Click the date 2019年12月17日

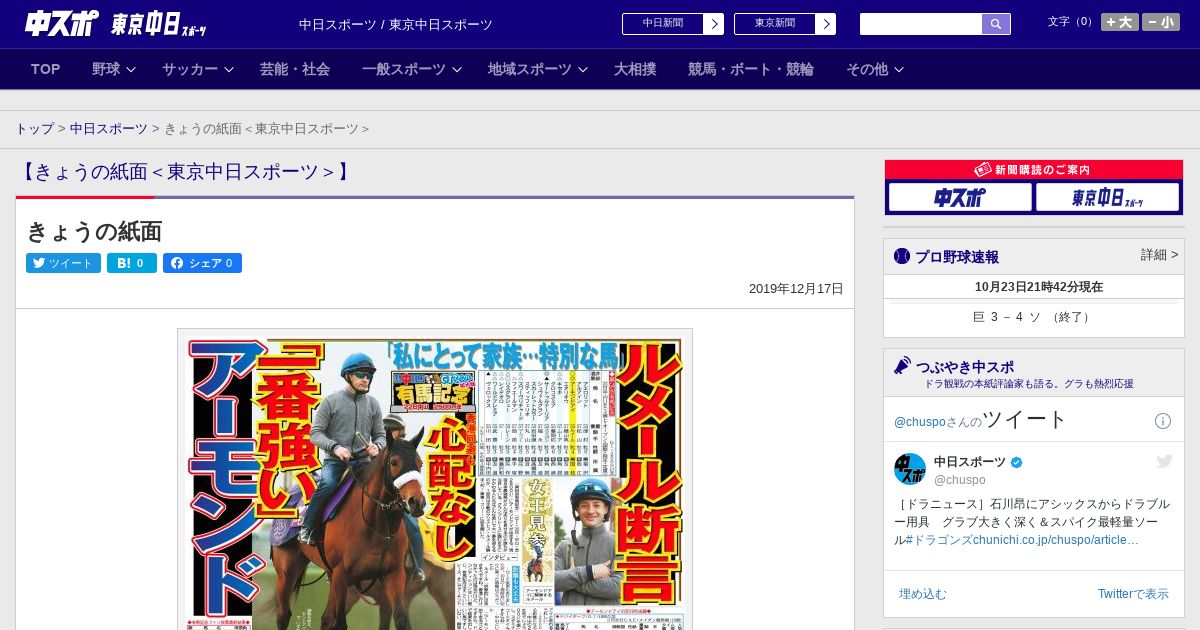(796, 289)
